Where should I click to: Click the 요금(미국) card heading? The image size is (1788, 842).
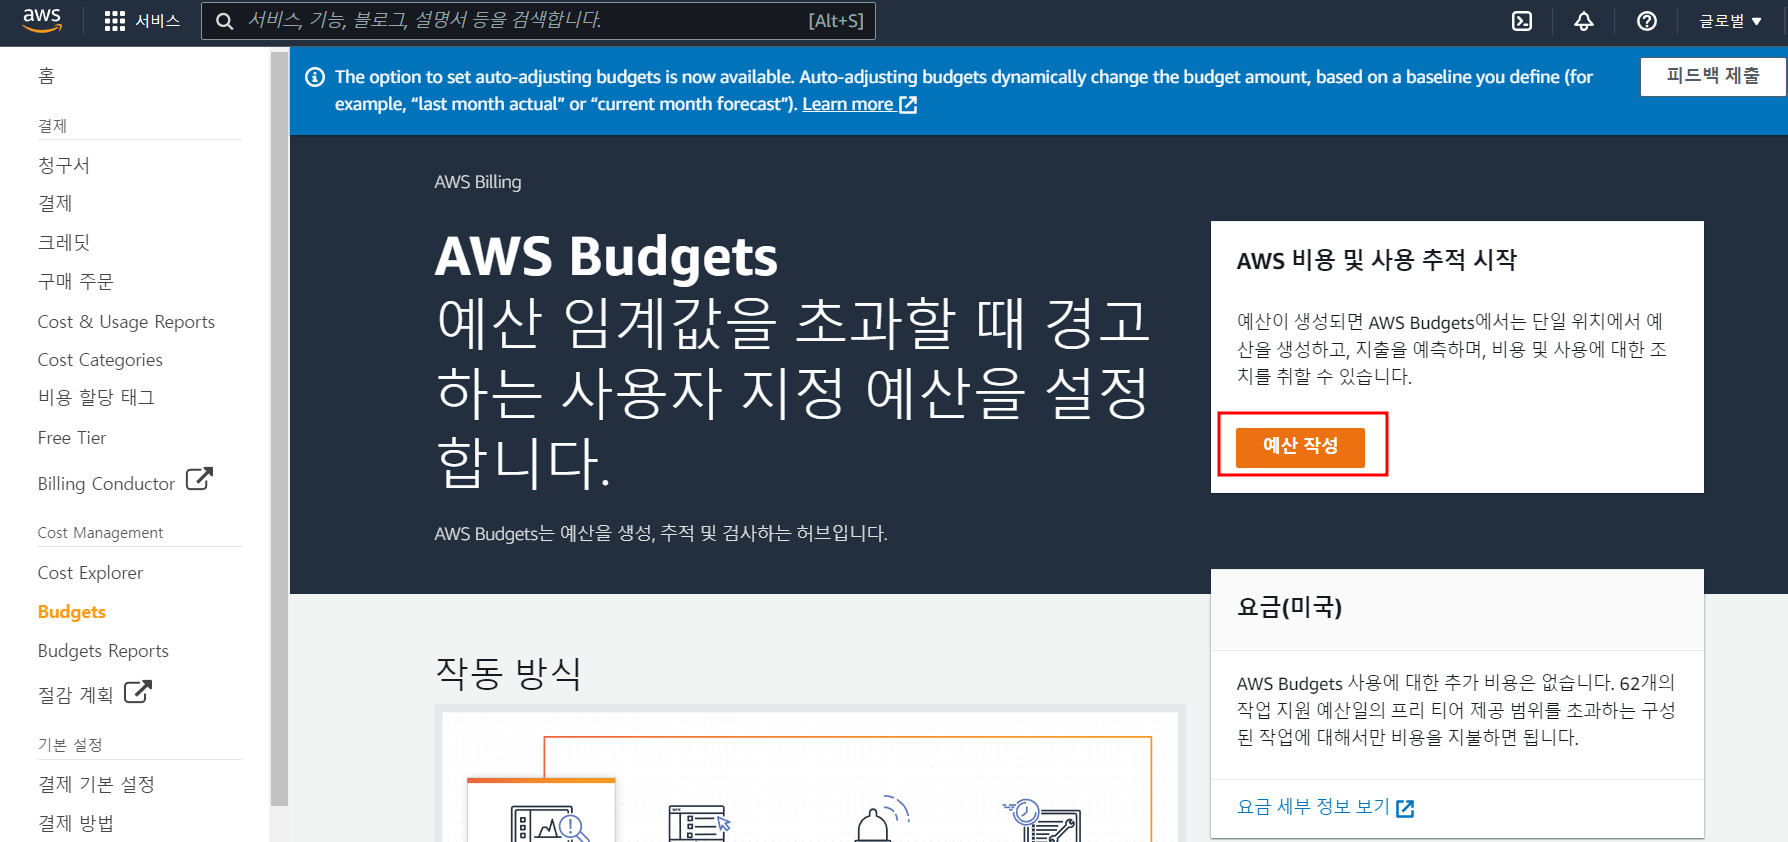(x=1289, y=607)
